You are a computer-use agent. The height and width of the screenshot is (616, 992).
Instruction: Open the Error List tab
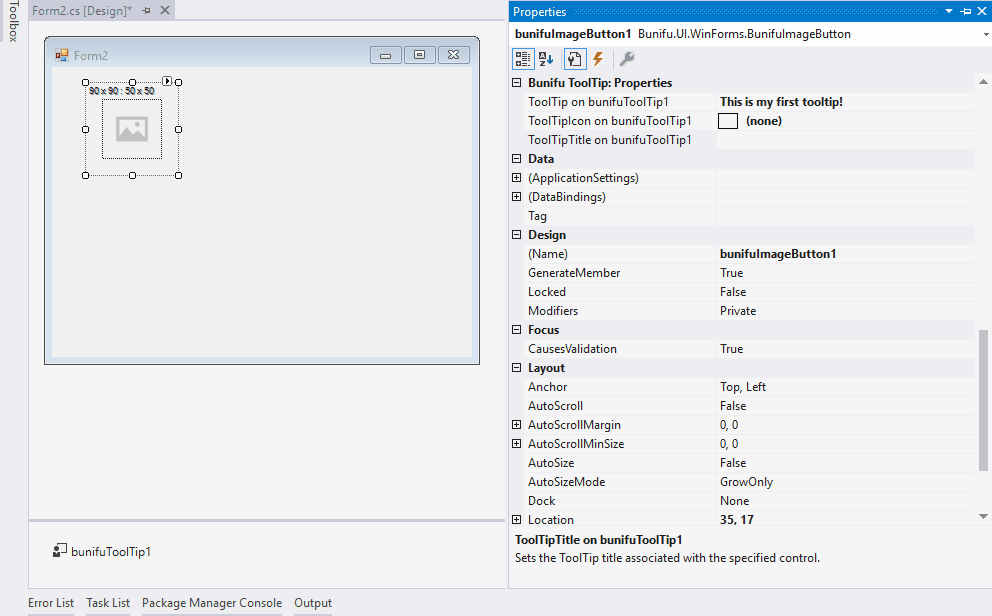tap(51, 603)
